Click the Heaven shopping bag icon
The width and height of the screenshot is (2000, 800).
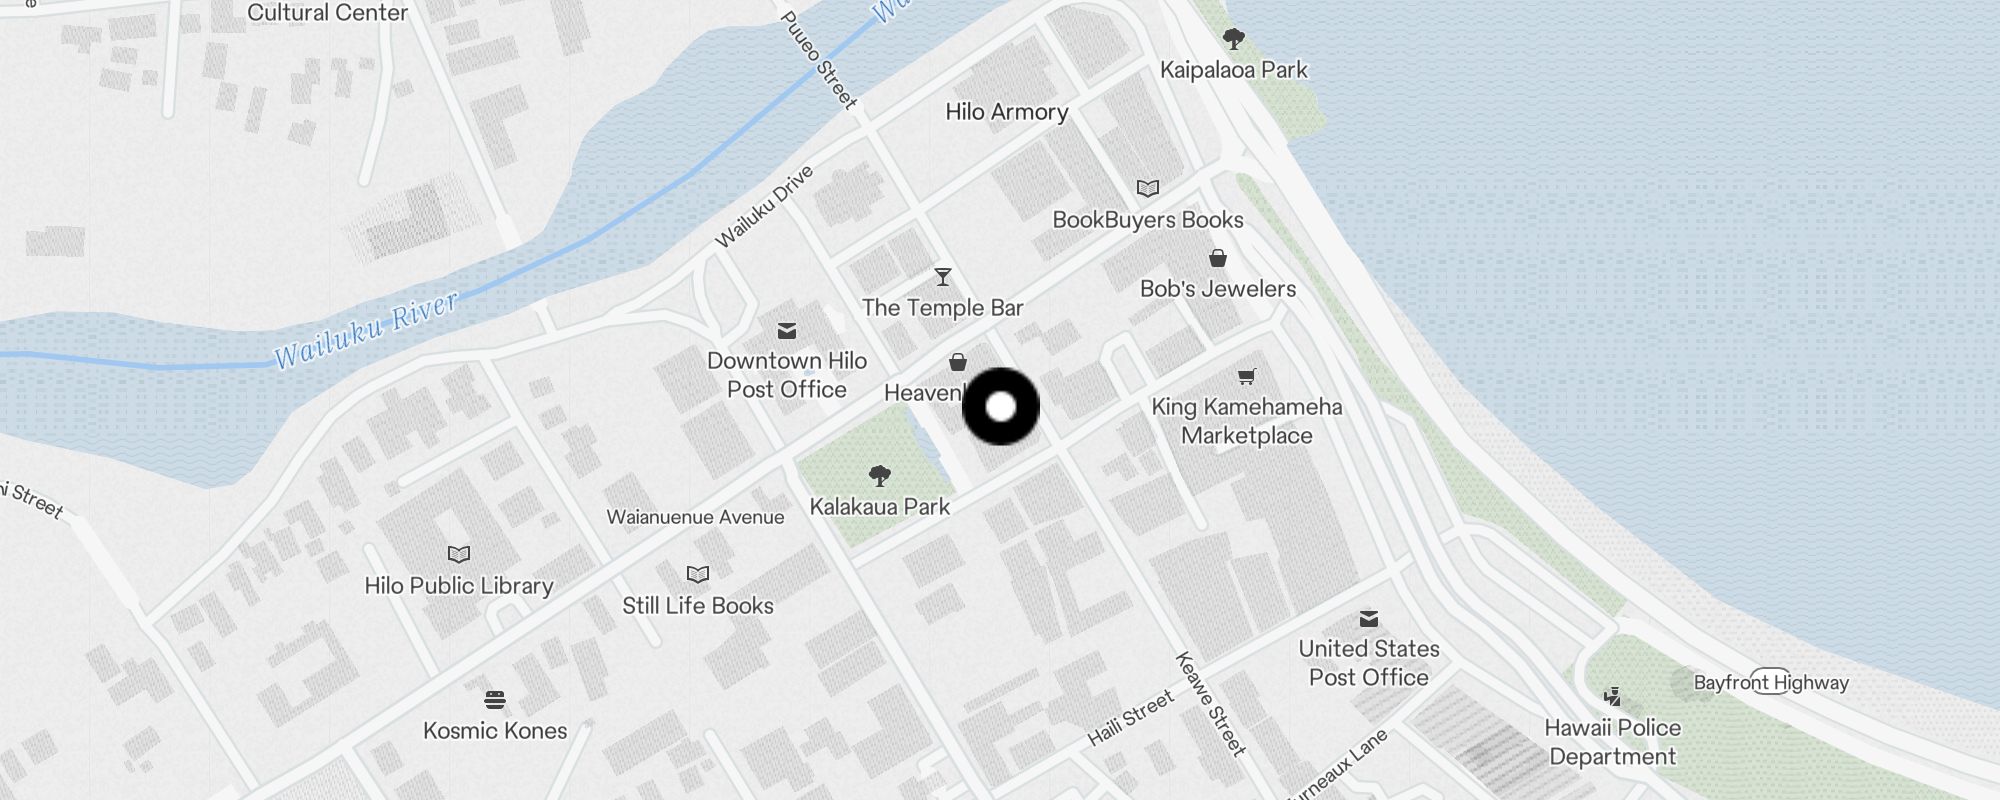[958, 362]
